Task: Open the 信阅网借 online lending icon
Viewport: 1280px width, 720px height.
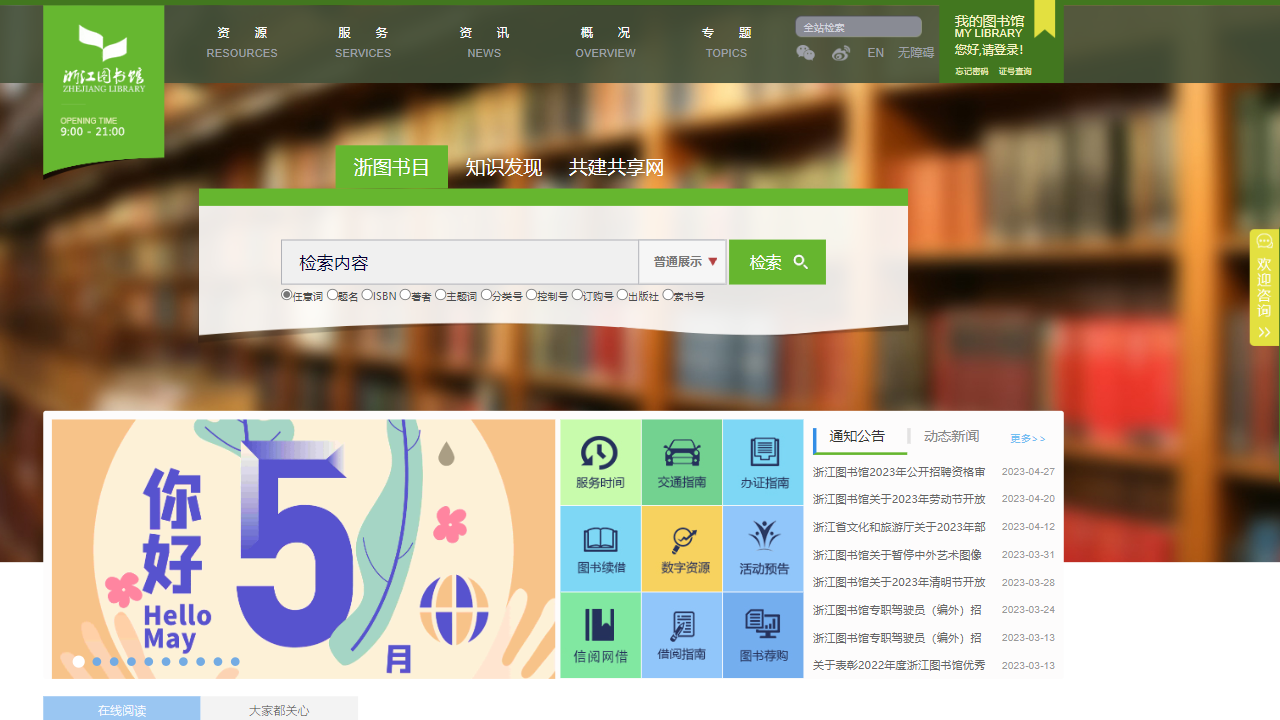Action: 600,634
